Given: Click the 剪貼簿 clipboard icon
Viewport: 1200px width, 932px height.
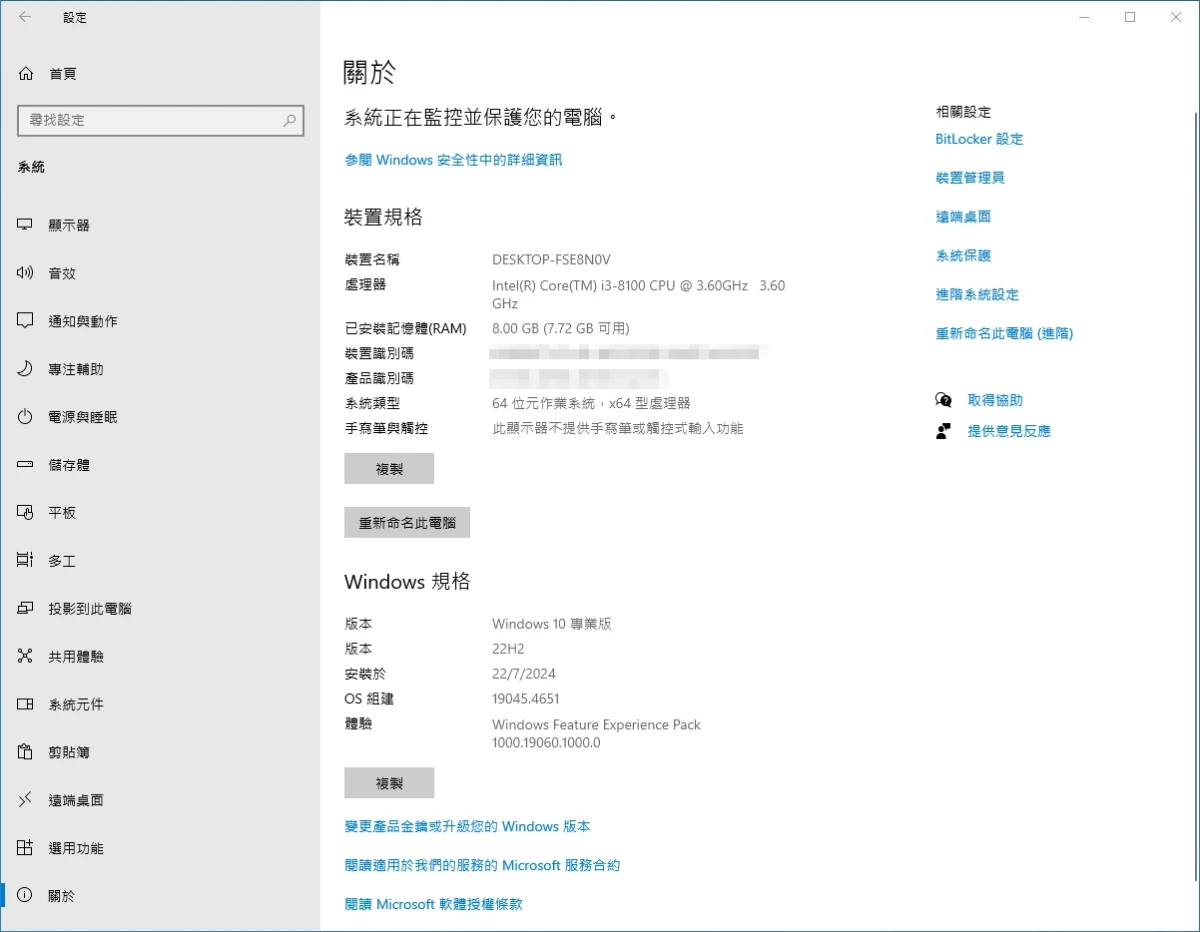Looking at the screenshot, I should tap(26, 752).
